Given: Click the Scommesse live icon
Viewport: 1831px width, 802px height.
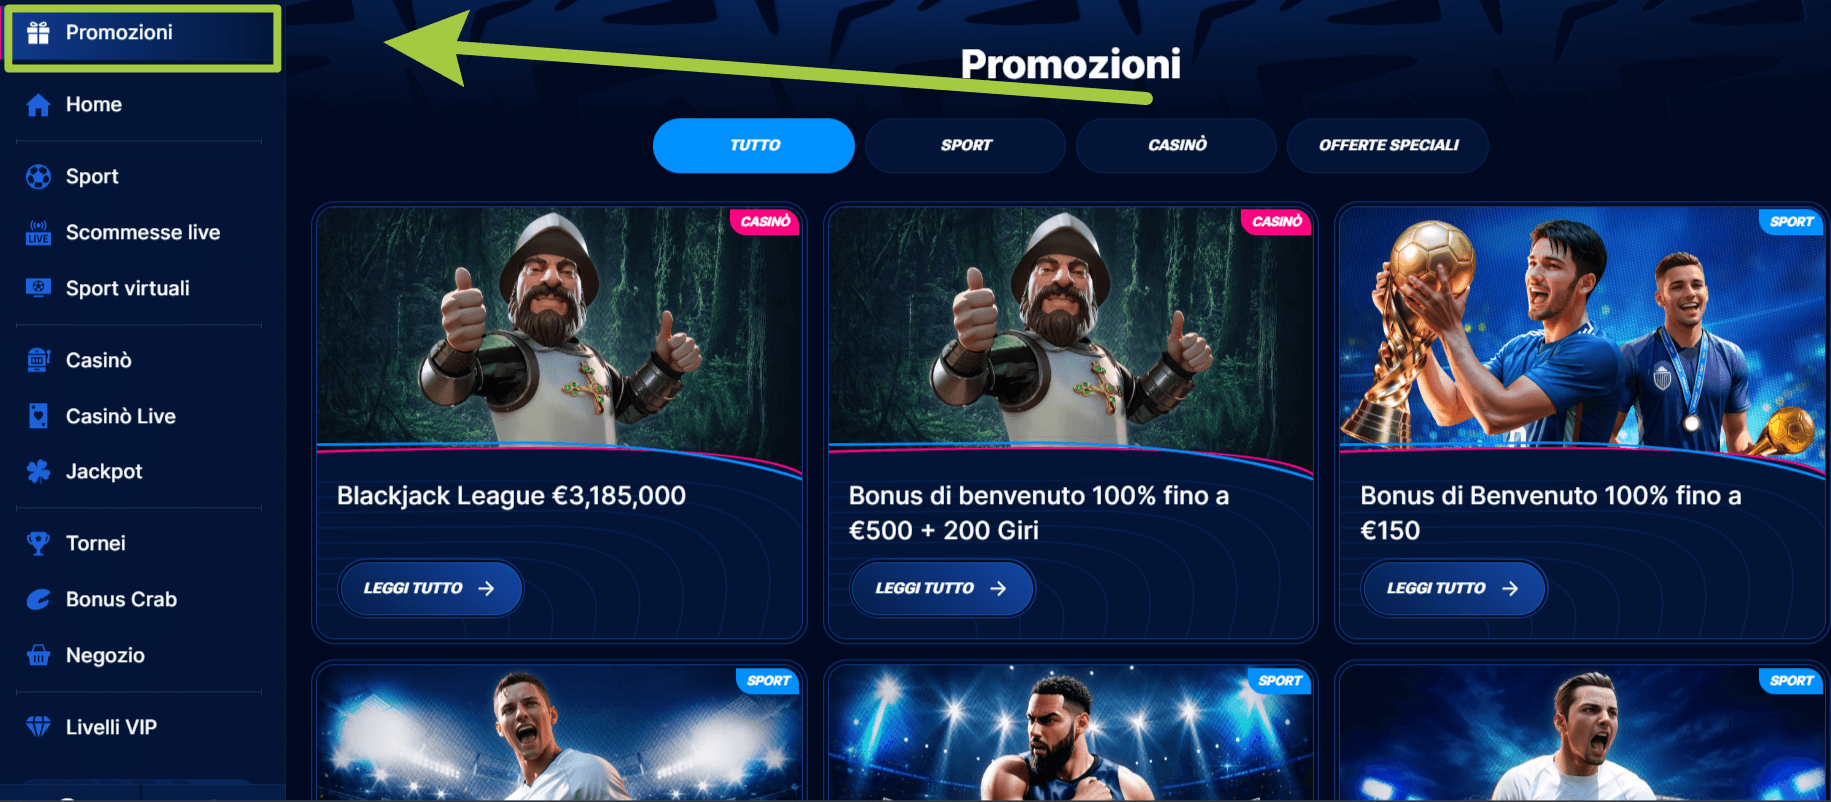Looking at the screenshot, I should pyautogui.click(x=38, y=233).
